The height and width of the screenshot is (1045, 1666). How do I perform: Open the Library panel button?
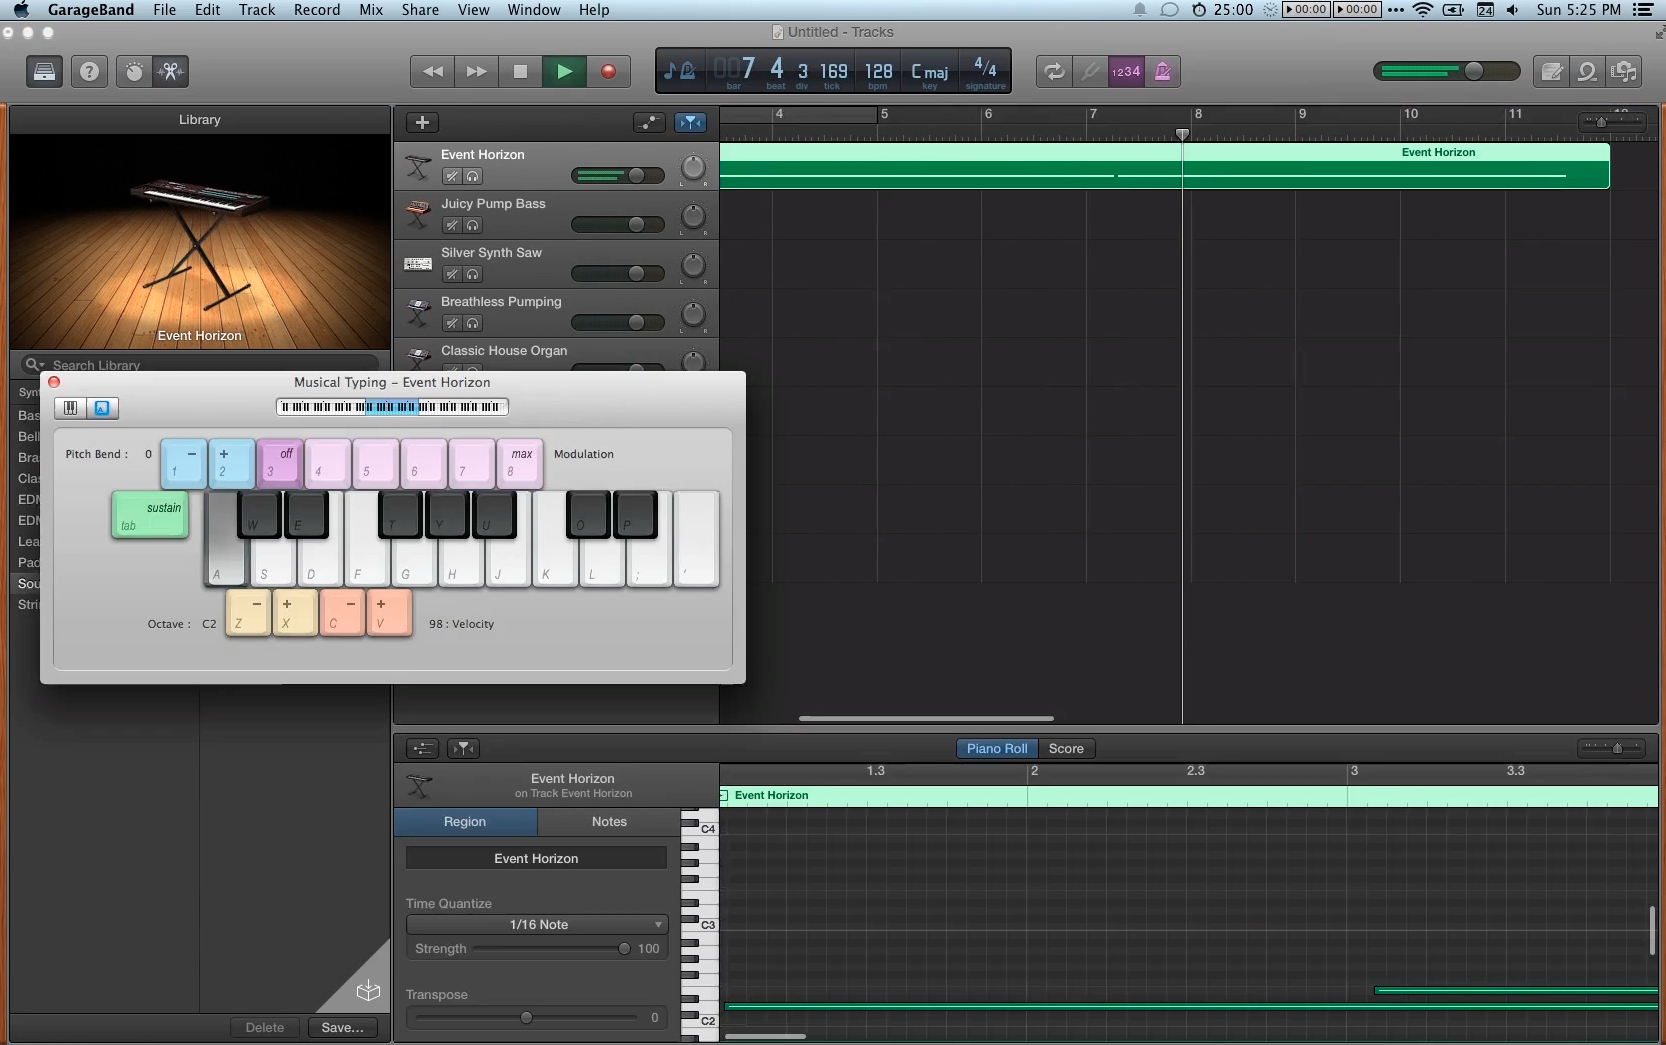click(x=44, y=71)
